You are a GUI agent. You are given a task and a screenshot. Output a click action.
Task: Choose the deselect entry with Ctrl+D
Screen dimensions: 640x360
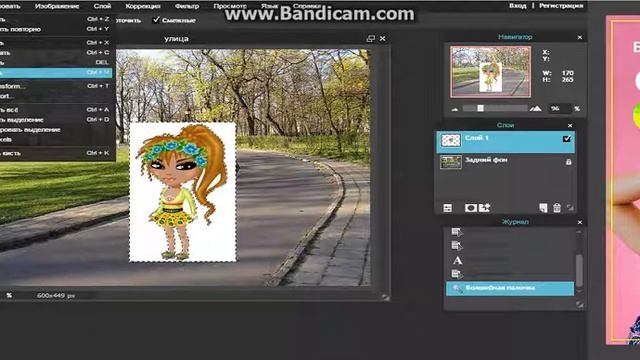[56, 120]
